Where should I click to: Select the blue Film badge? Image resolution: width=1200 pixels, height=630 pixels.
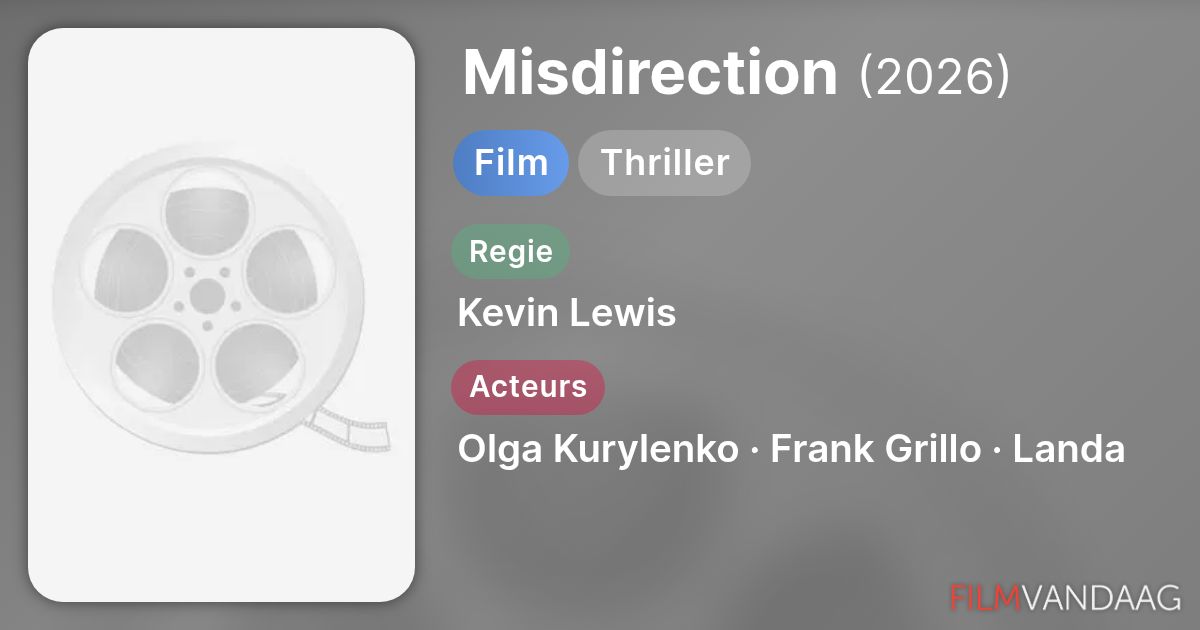tap(510, 163)
